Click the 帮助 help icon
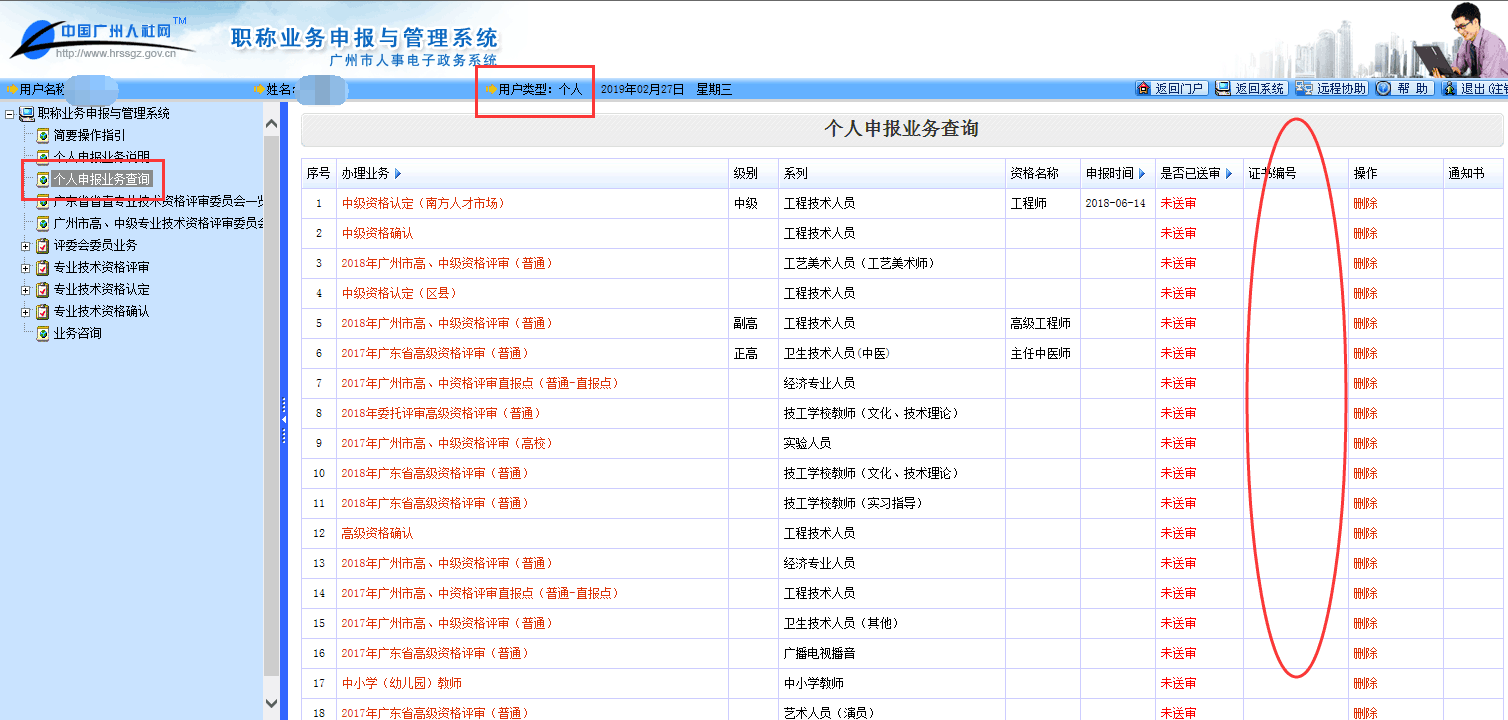Image resolution: width=1508 pixels, height=720 pixels. (x=1384, y=89)
